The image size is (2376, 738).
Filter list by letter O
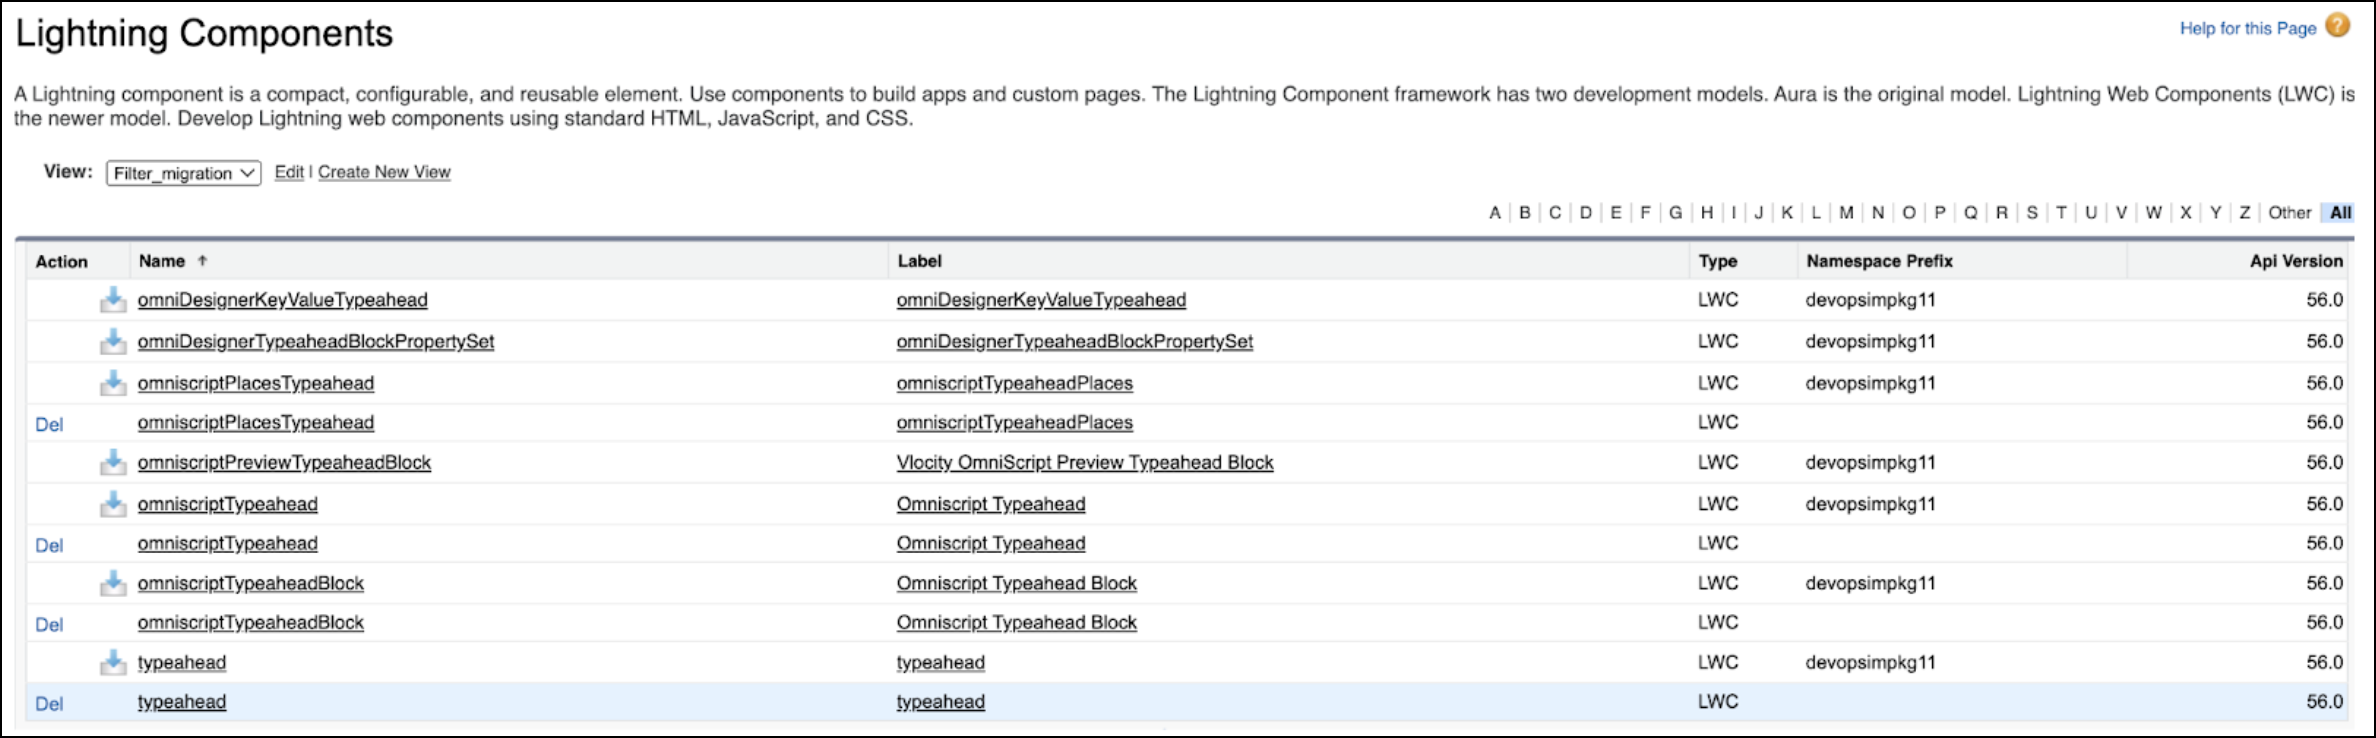[1909, 213]
